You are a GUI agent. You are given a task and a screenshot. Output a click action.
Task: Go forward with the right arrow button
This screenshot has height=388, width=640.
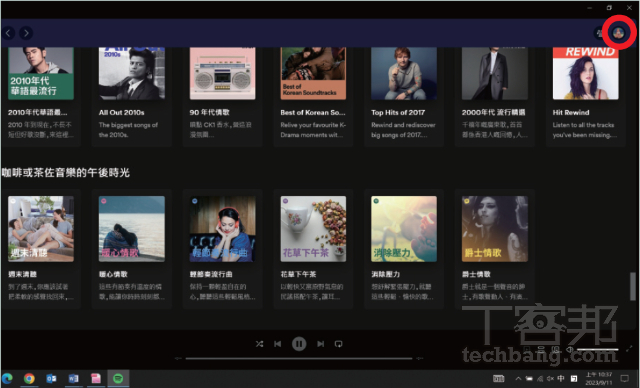tap(26, 33)
